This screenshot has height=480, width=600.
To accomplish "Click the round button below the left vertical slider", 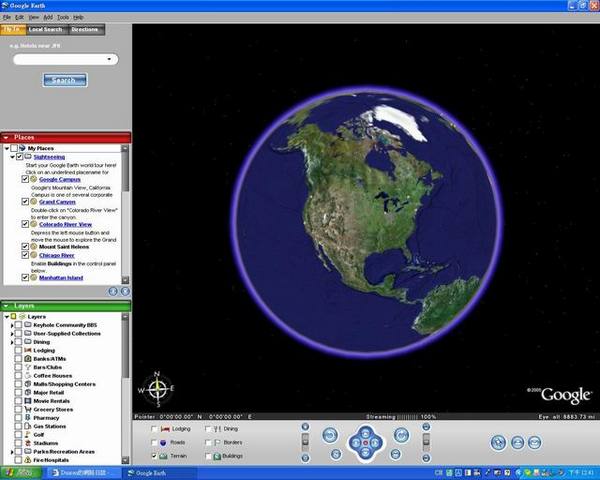I will coord(305,458).
